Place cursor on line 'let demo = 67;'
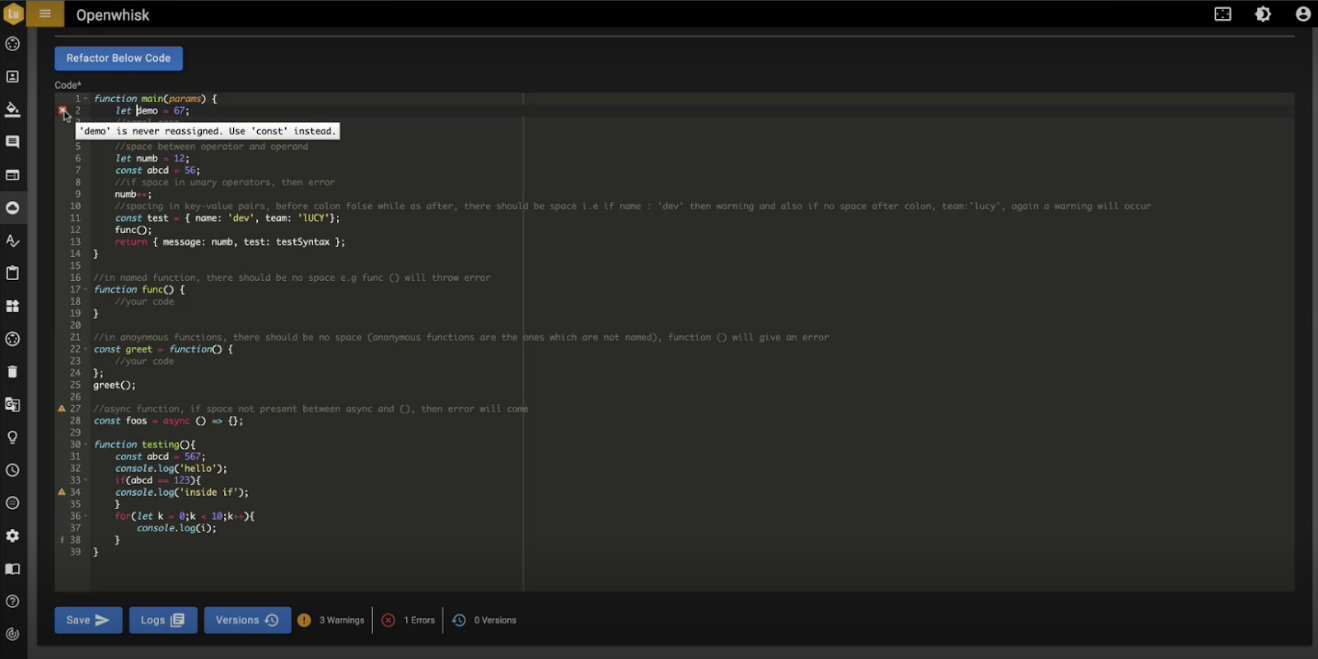The height and width of the screenshot is (659, 1318). pyautogui.click(x=152, y=111)
